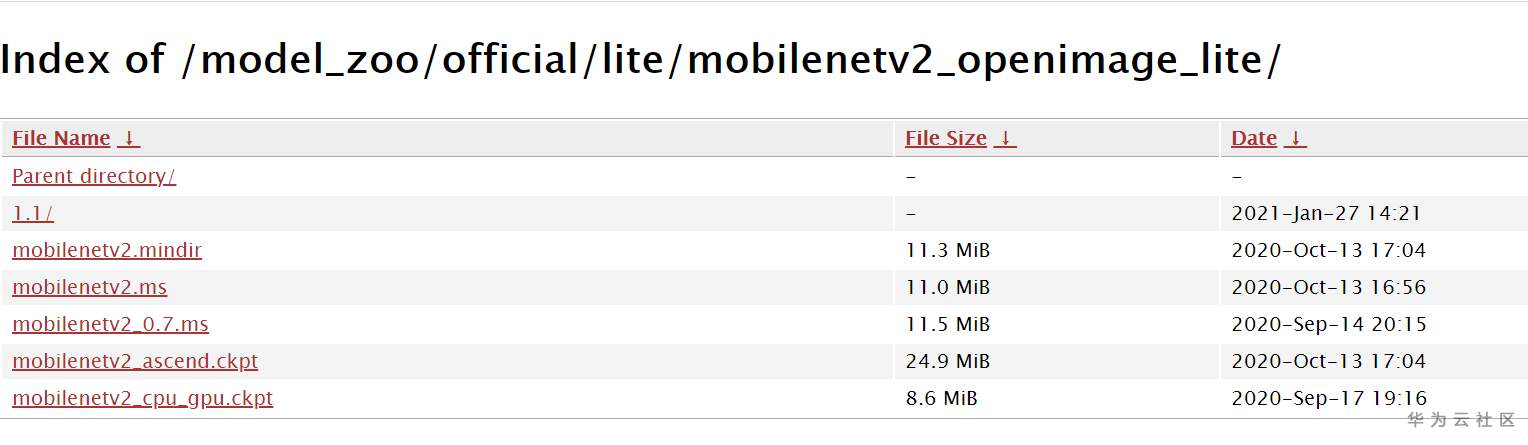Sort listing by the File Size header

click(945, 139)
